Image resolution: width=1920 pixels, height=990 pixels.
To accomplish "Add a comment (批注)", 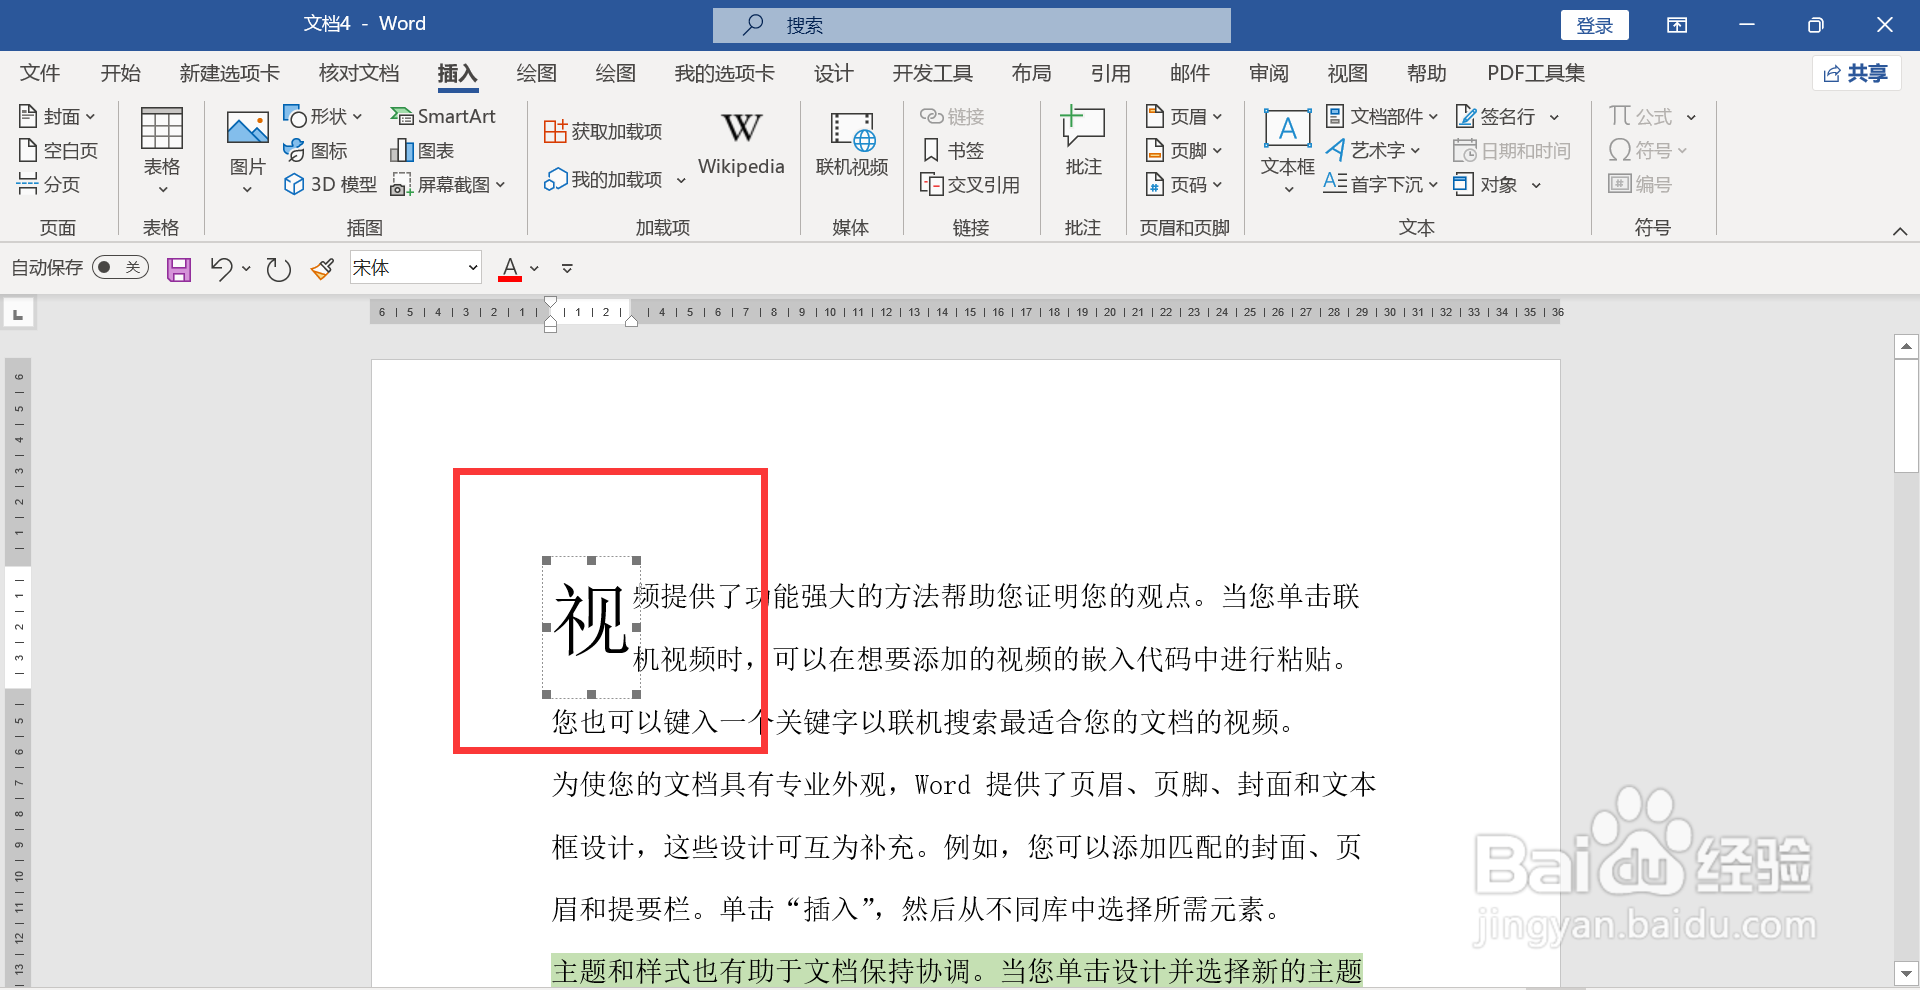I will pyautogui.click(x=1083, y=142).
